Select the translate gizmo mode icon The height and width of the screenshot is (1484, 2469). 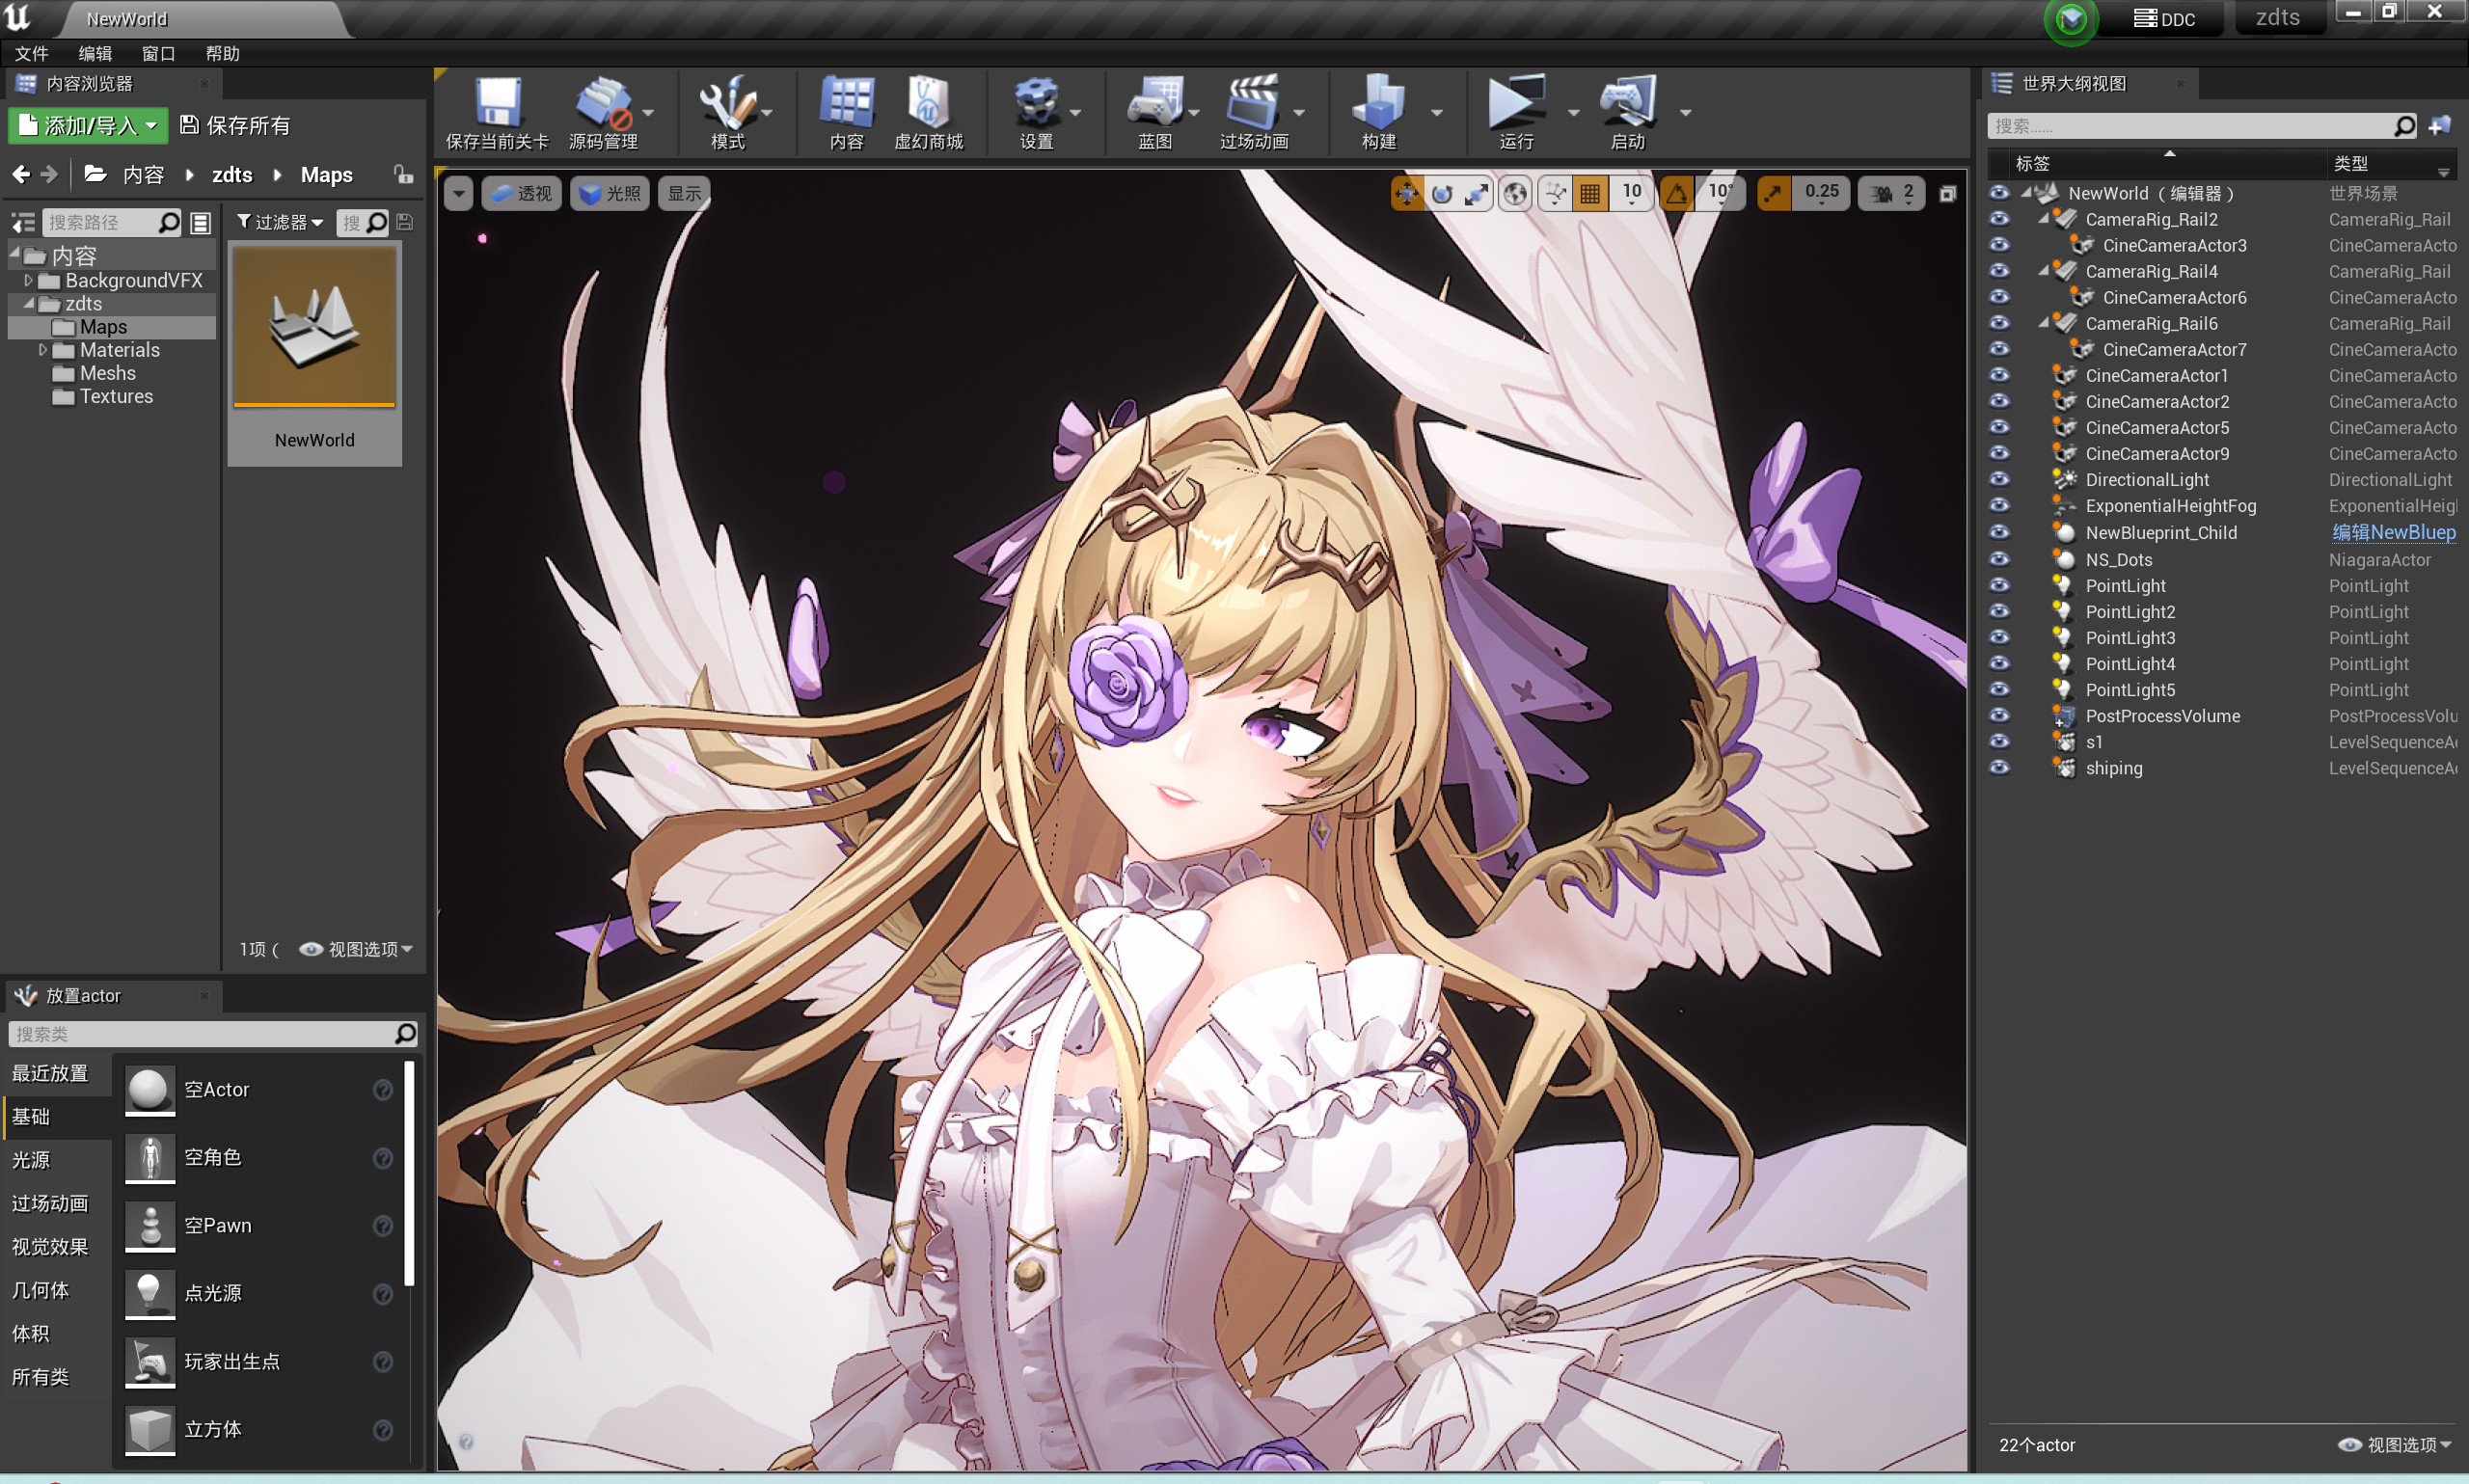(1406, 193)
